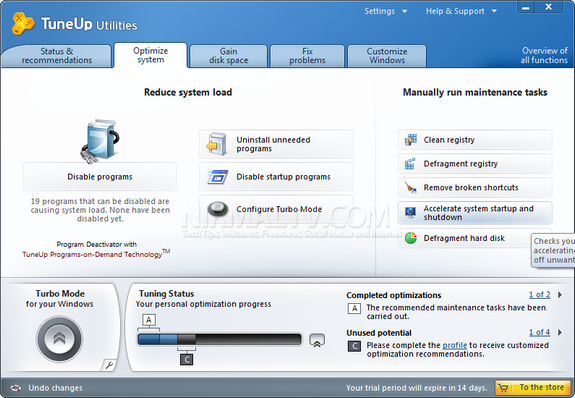Follow the profile hyperlink
575x398 pixels.
(x=455, y=345)
